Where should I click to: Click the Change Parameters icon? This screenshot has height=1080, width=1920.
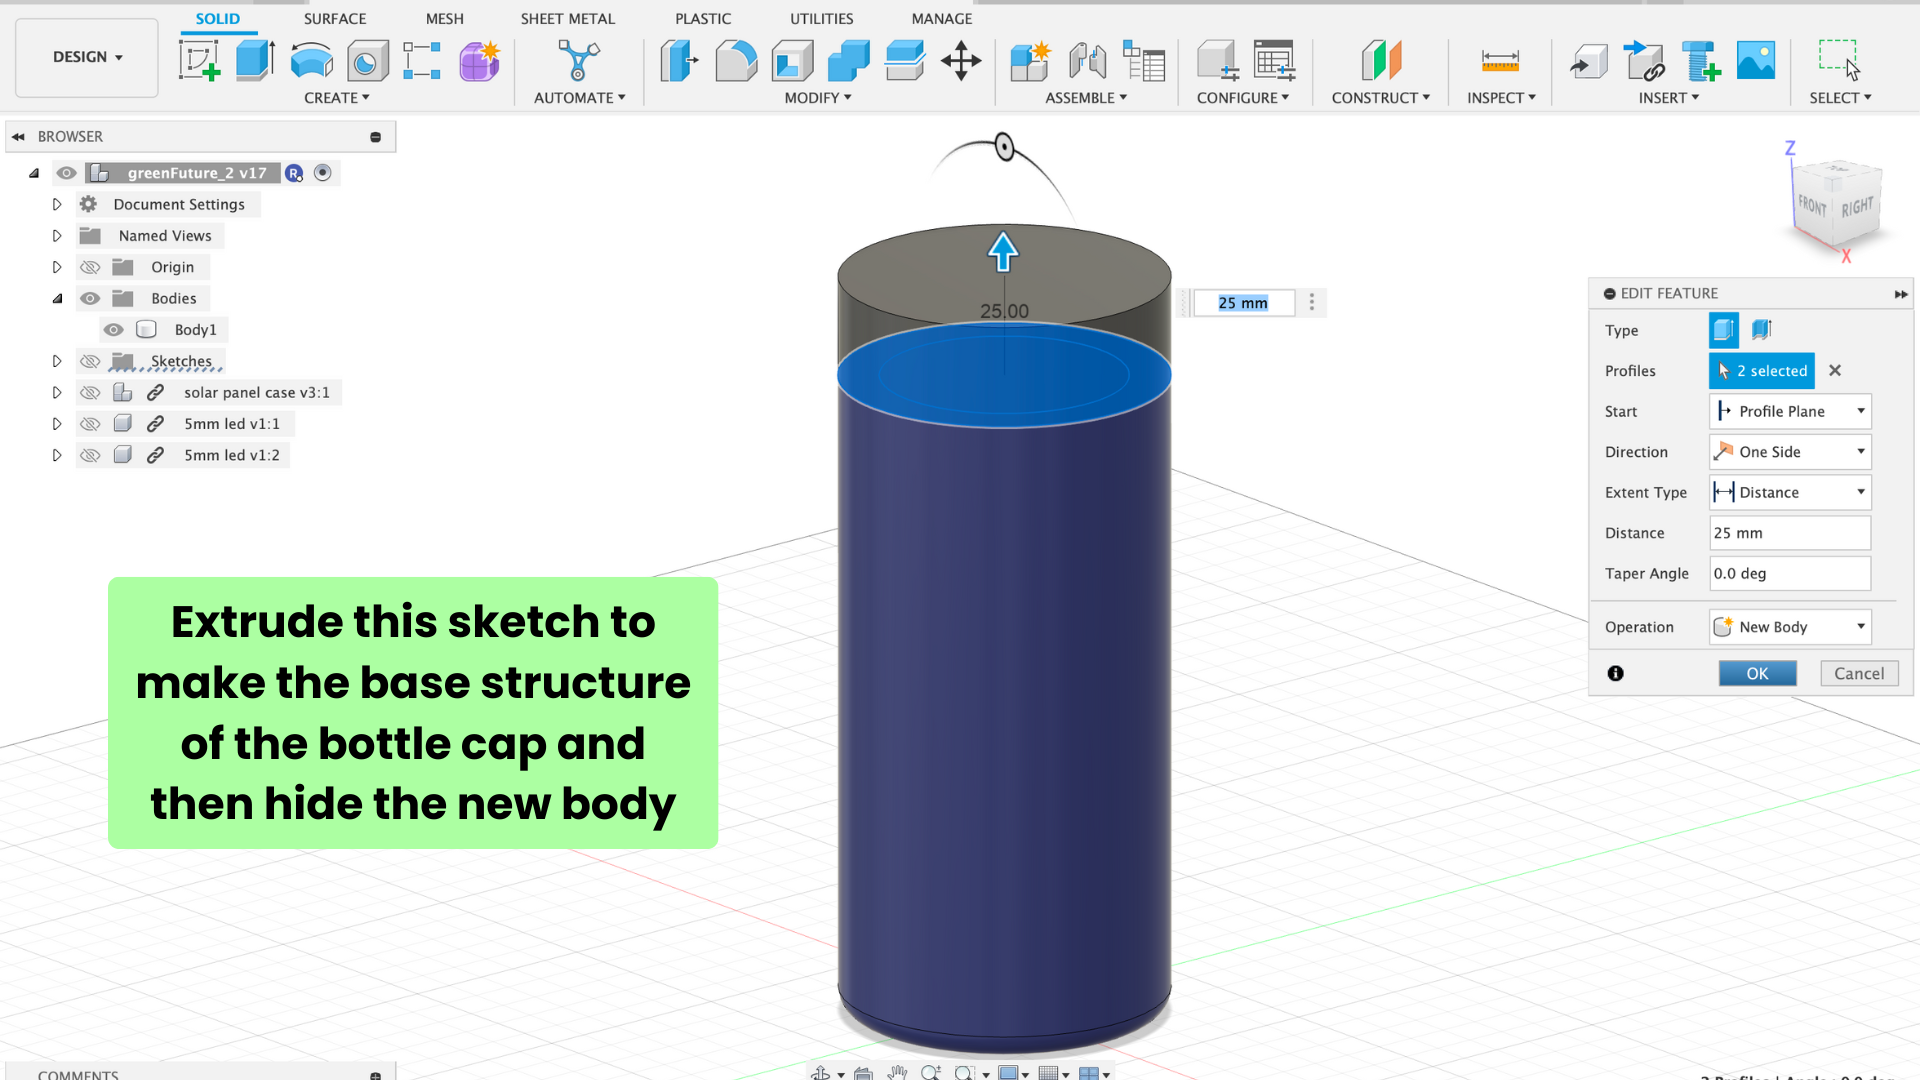1144,61
